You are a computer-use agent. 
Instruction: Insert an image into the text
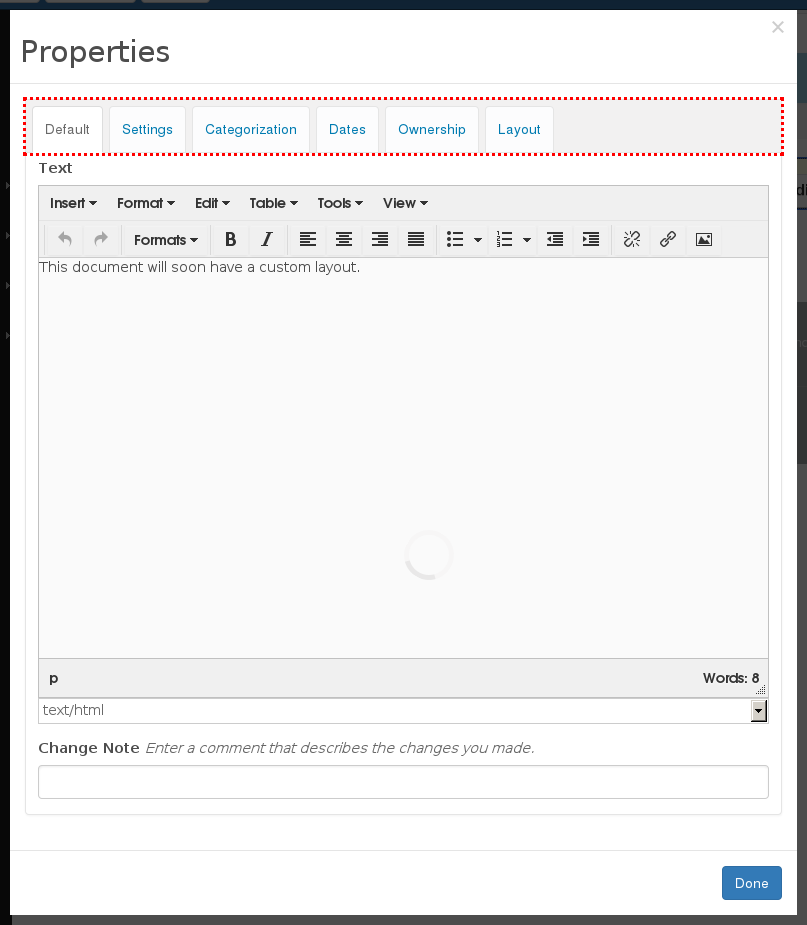tap(704, 239)
